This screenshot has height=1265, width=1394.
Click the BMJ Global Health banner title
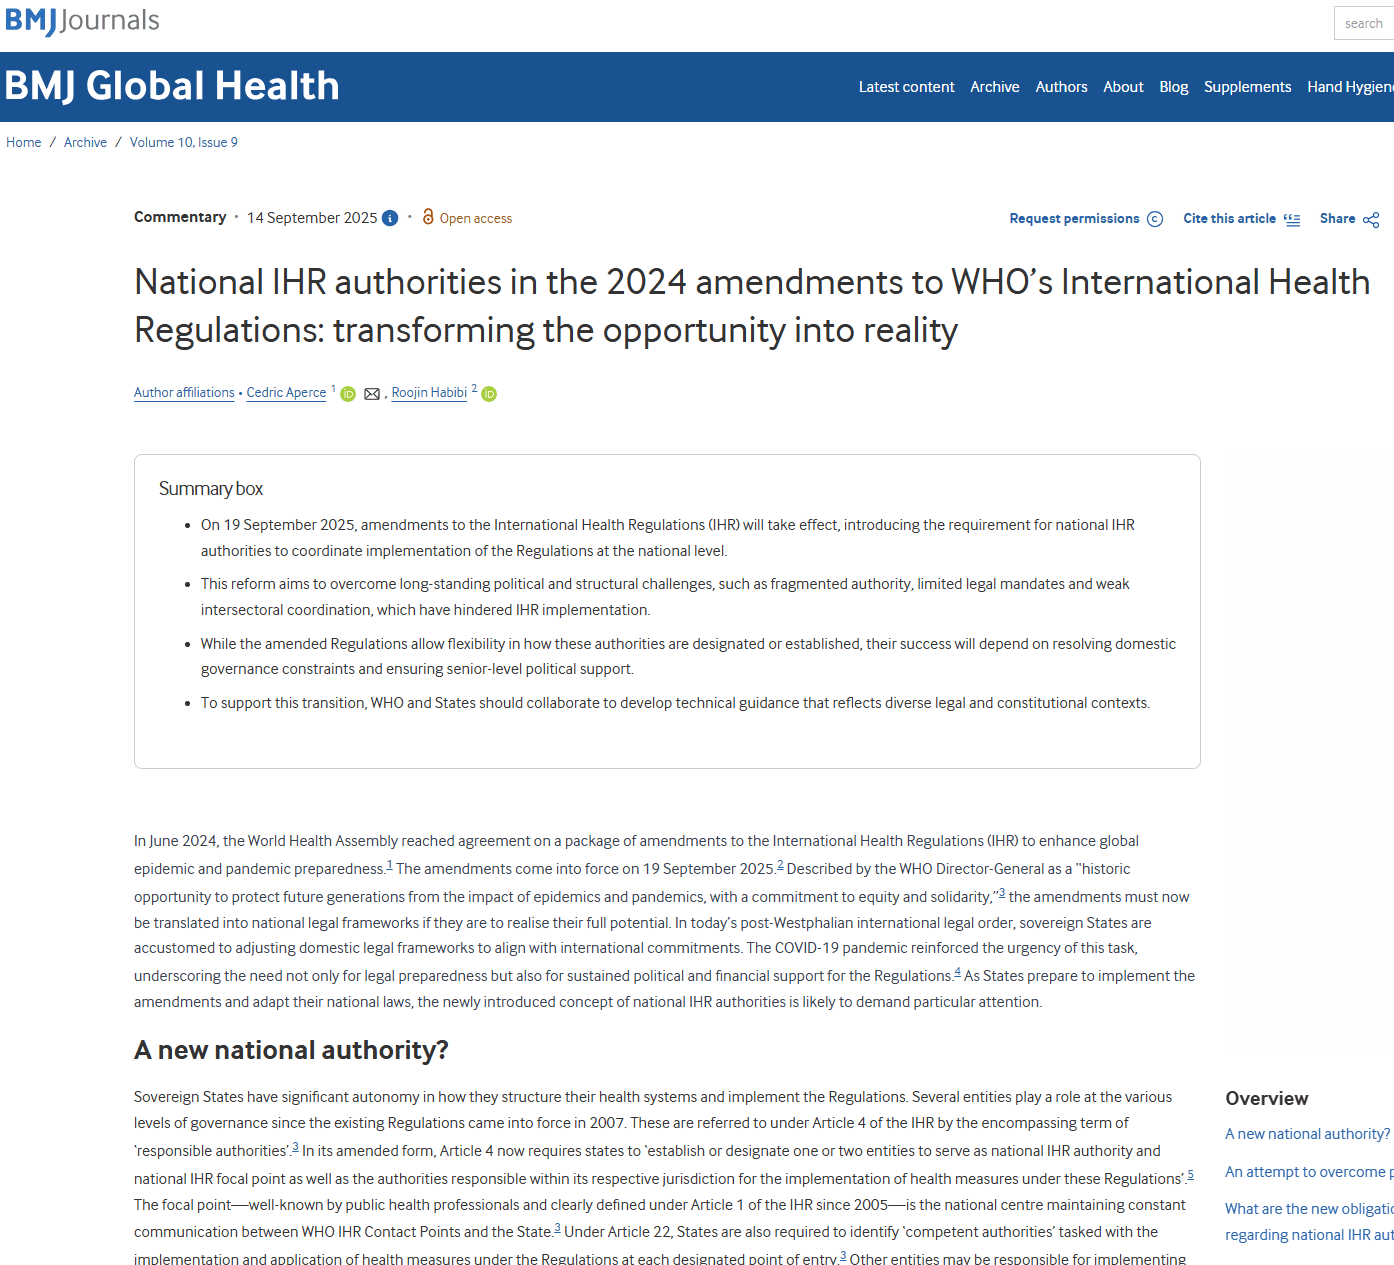172,86
